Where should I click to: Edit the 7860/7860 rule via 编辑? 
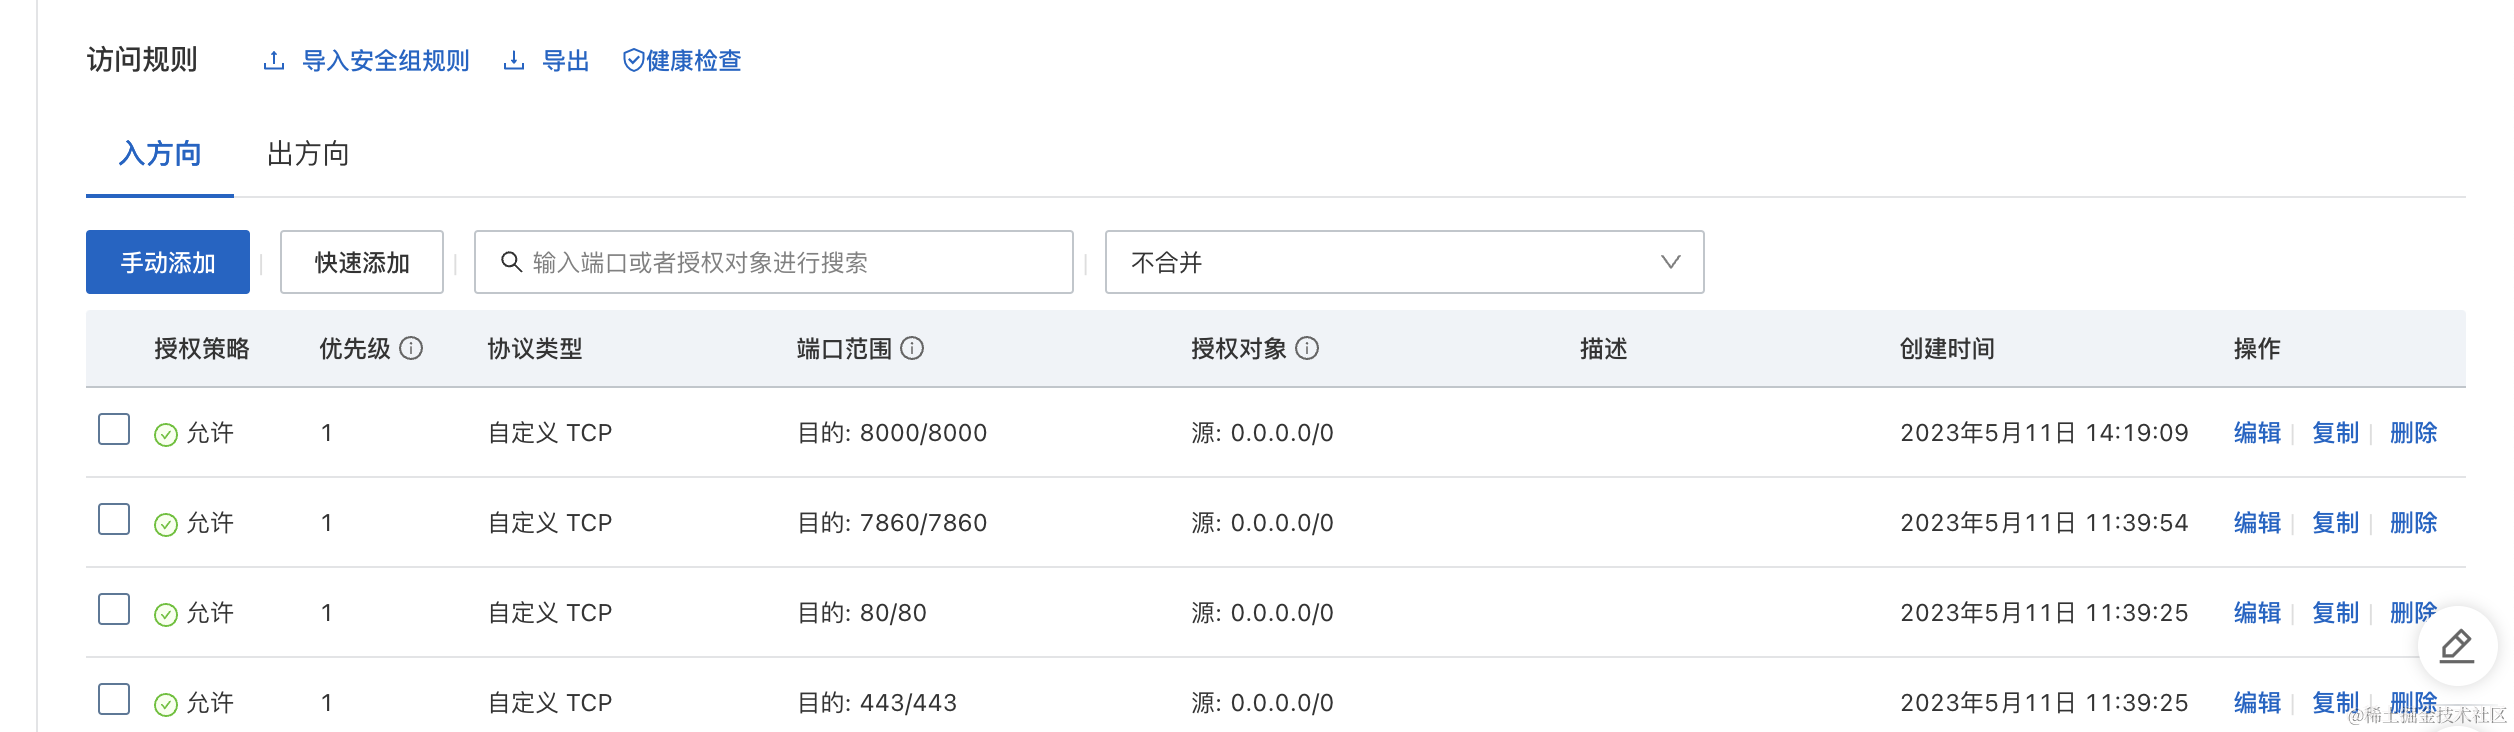coord(2257,523)
